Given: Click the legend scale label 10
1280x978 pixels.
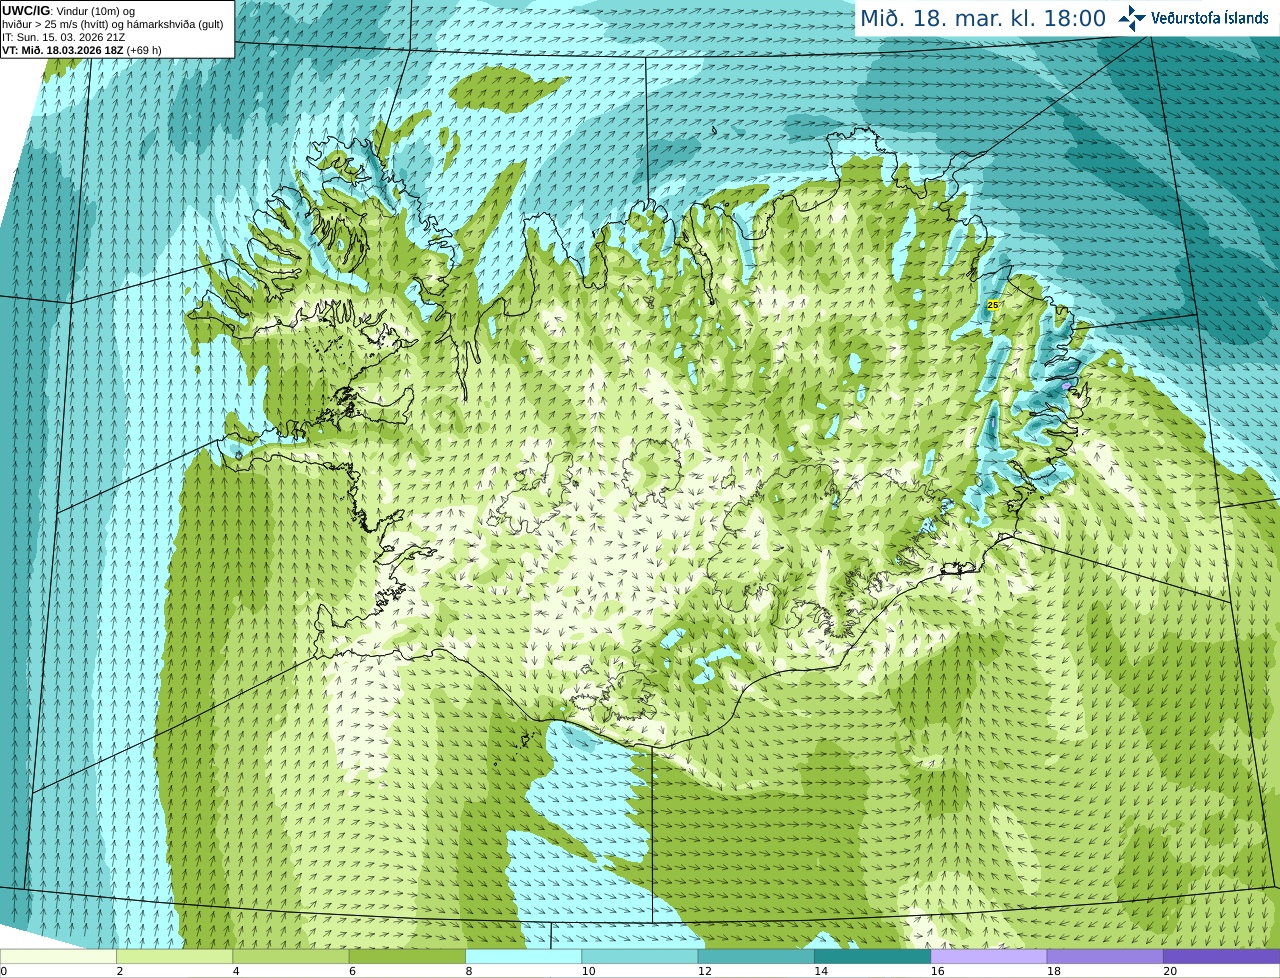Looking at the screenshot, I should coord(587,971).
